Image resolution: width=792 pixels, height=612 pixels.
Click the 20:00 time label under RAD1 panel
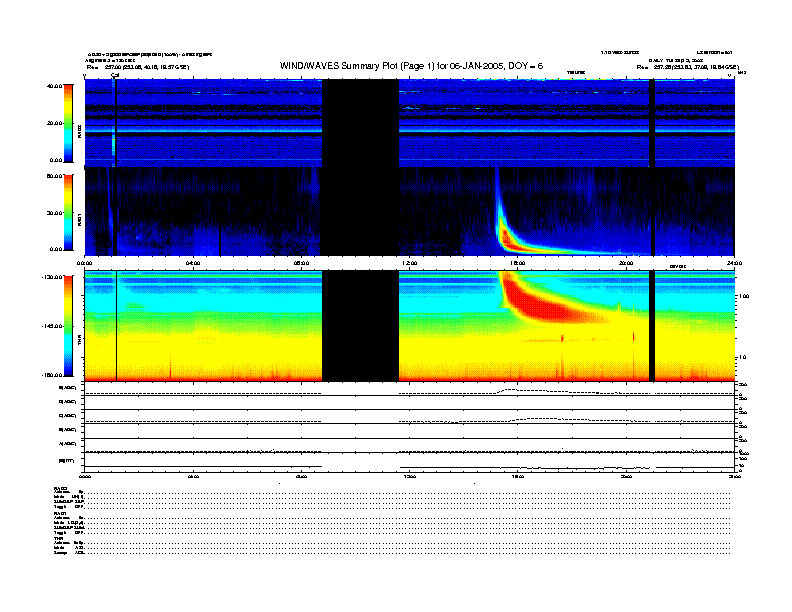coord(626,263)
